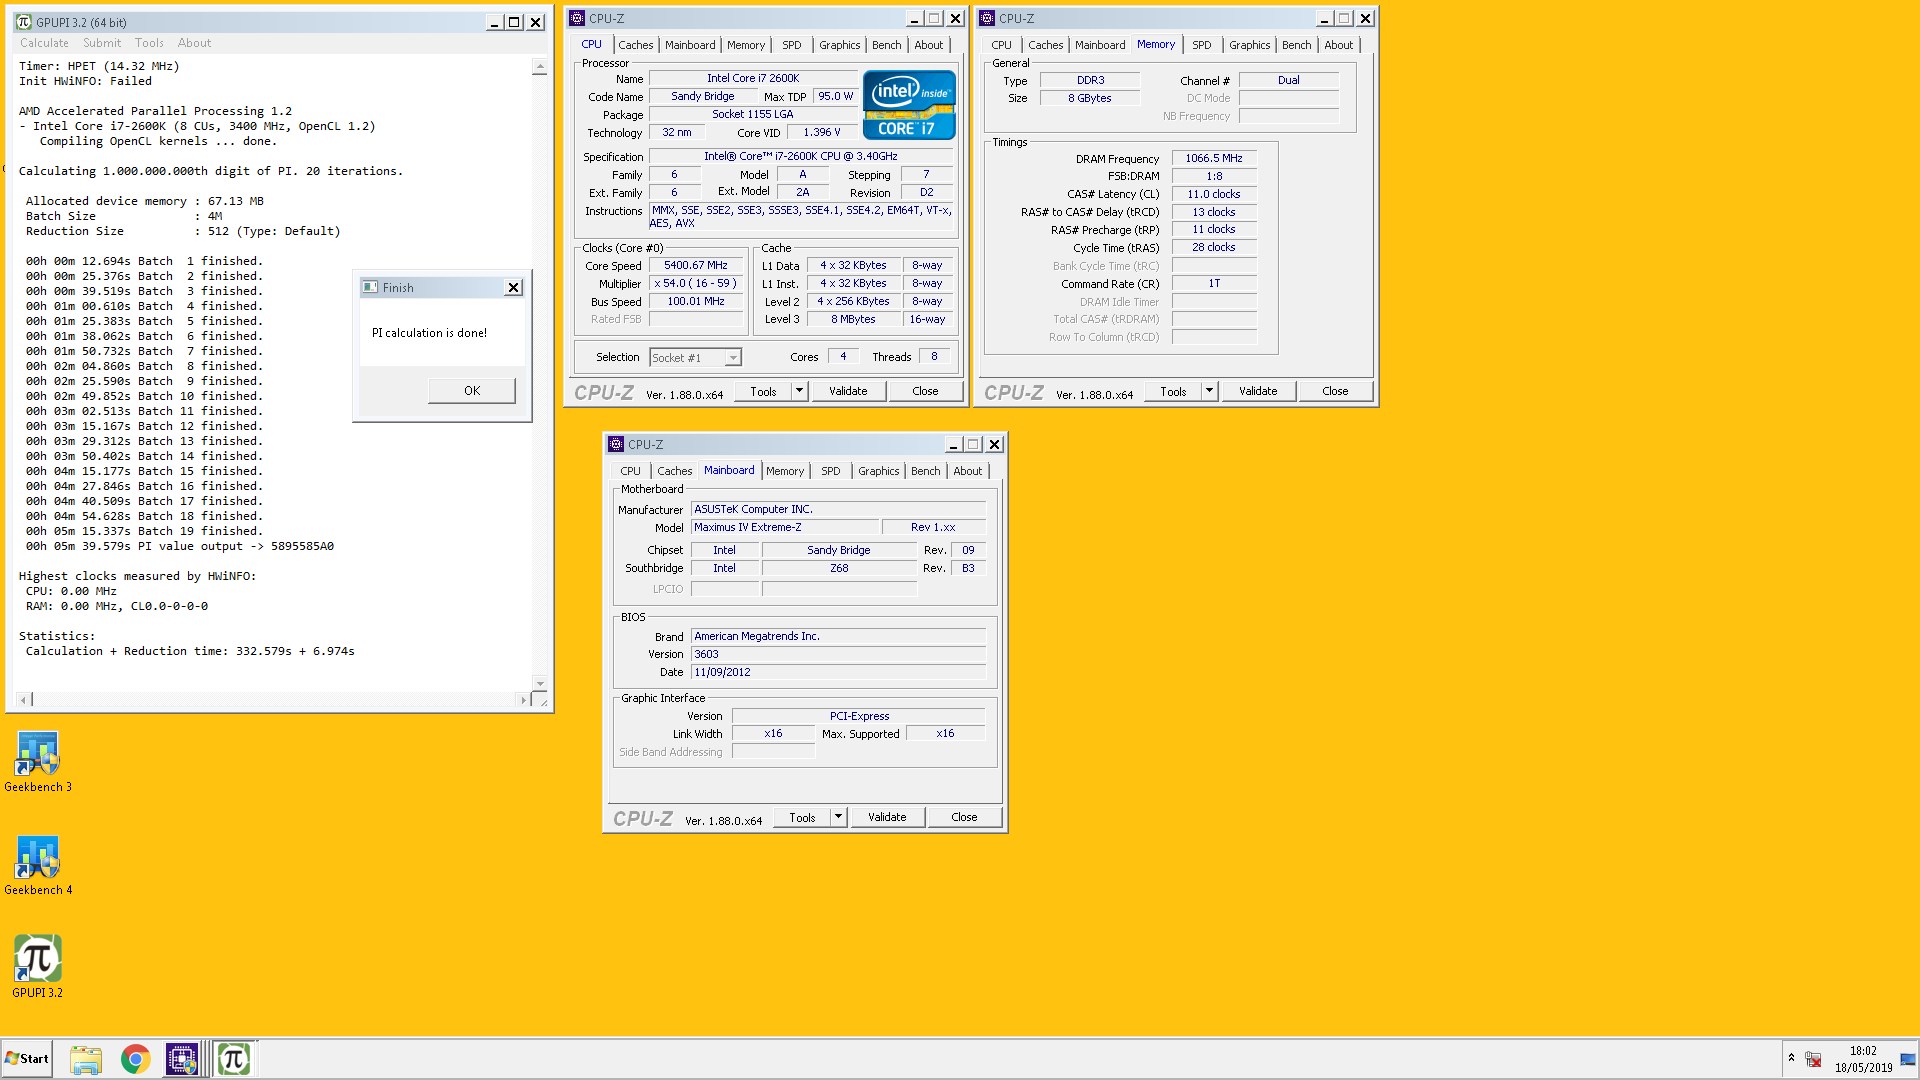Confirm PI calculation done with OK

[x=472, y=391]
